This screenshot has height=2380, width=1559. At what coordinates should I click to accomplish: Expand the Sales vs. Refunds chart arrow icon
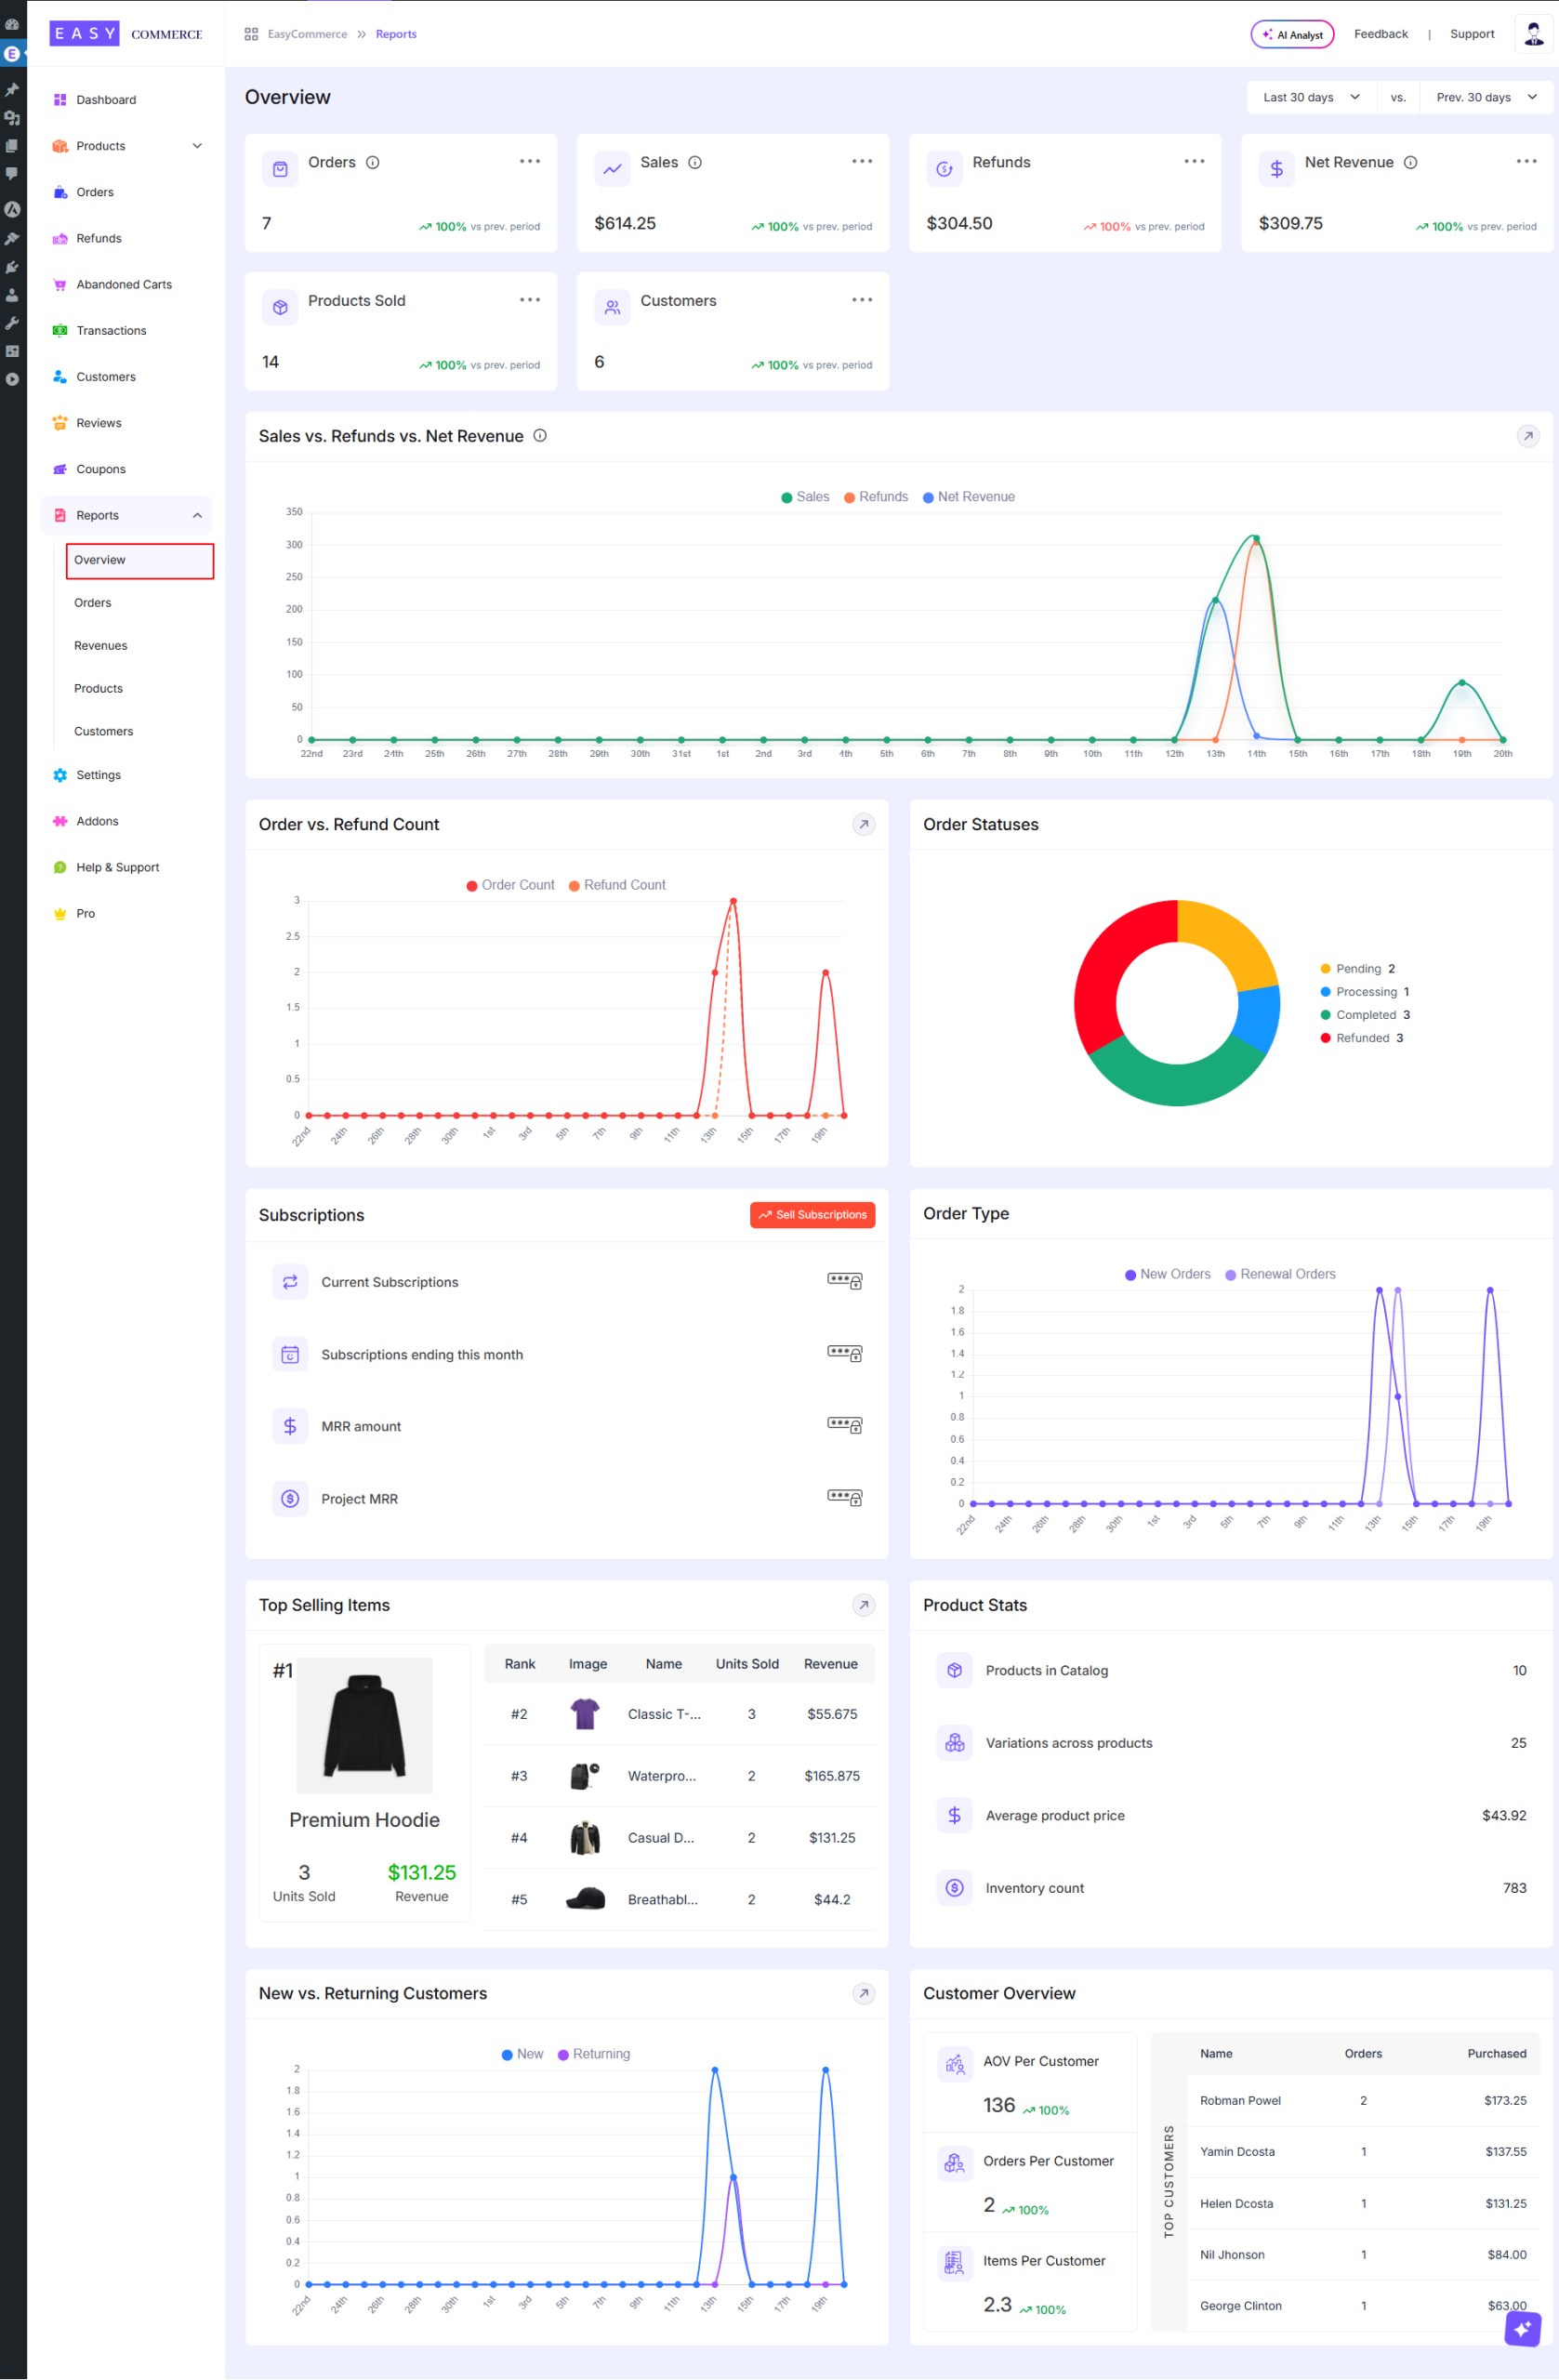click(x=1527, y=436)
